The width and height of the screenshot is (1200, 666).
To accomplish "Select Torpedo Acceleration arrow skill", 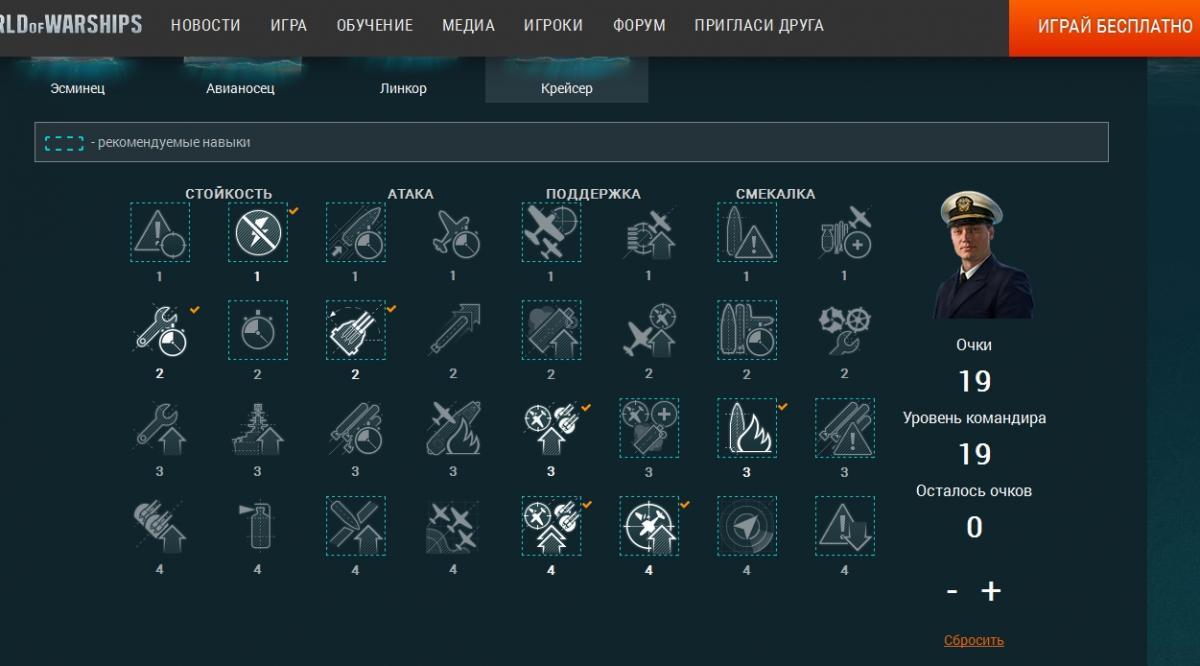I will 454,331.
